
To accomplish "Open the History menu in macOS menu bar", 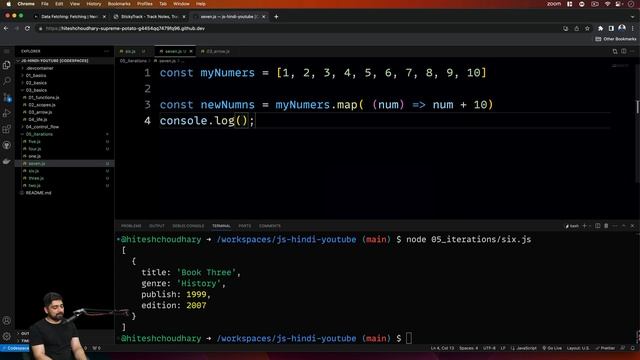I will (93, 4).
